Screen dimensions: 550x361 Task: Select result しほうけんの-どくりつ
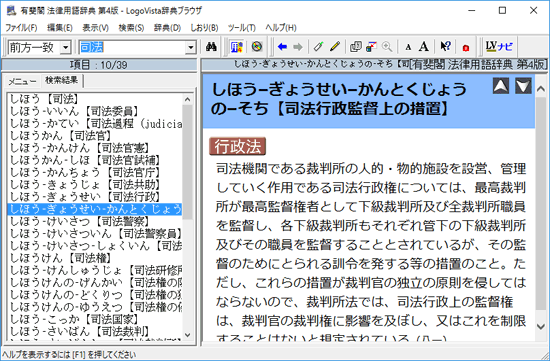pyautogui.click(x=95, y=295)
